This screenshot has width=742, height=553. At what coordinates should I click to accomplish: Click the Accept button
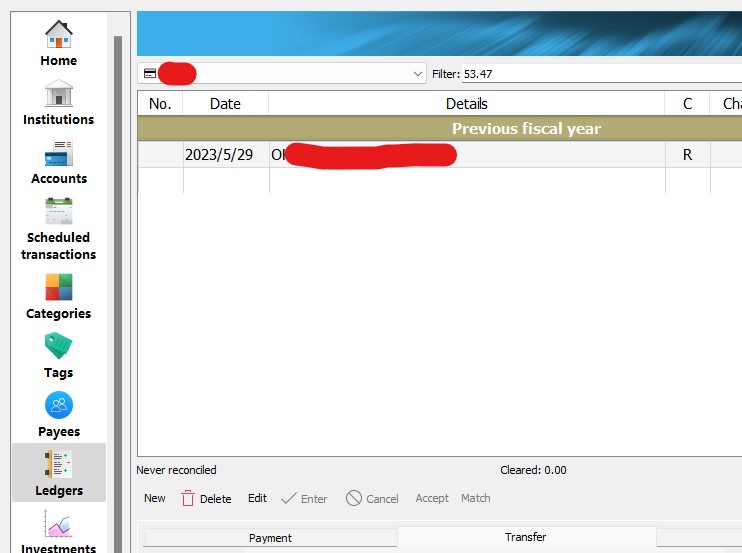coord(432,498)
